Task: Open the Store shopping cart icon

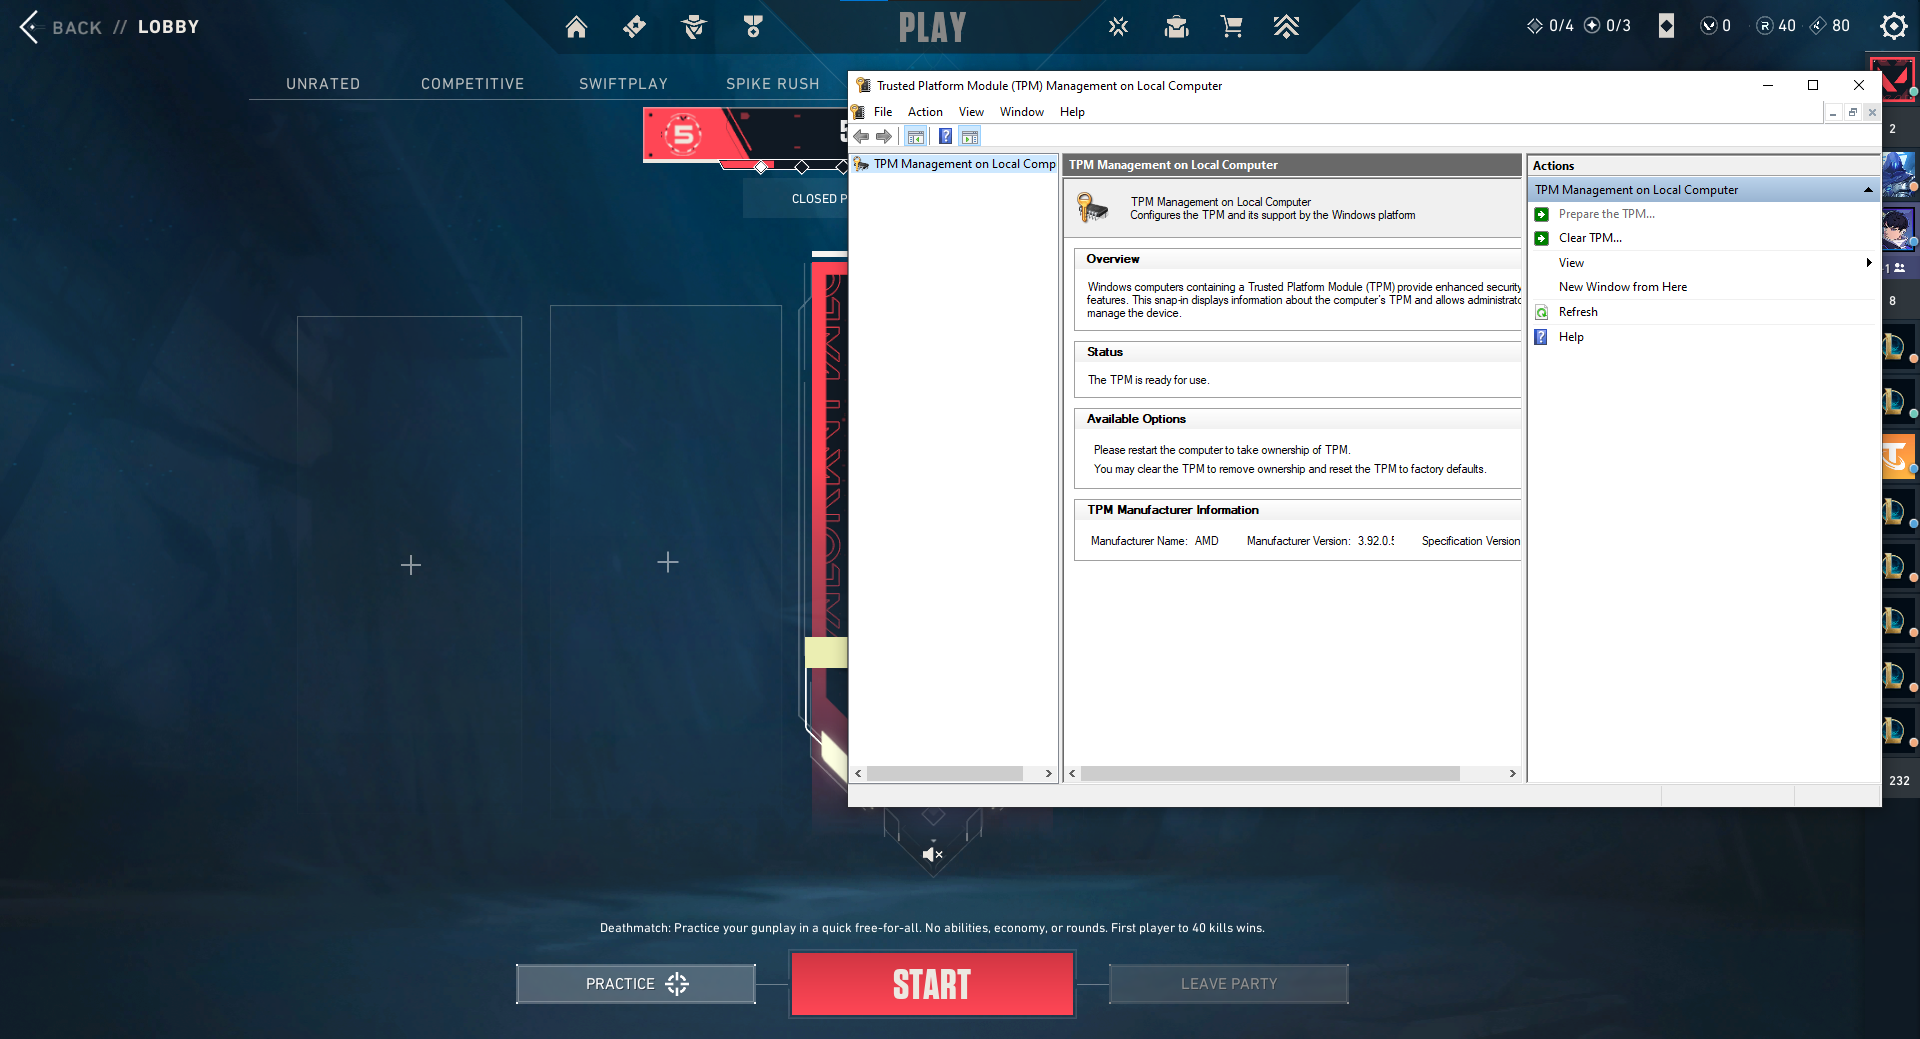Action: point(1231,27)
